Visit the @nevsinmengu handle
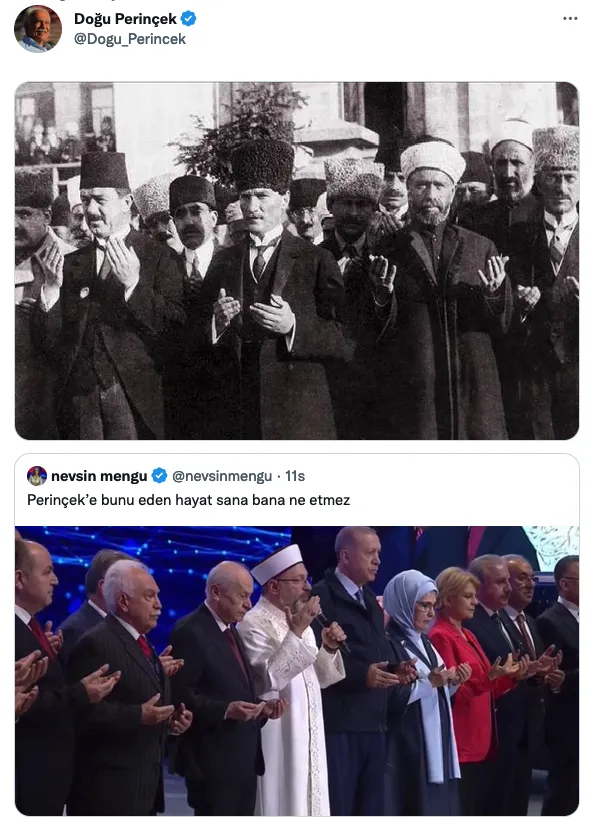This screenshot has height=824, width=593. [x=222, y=476]
